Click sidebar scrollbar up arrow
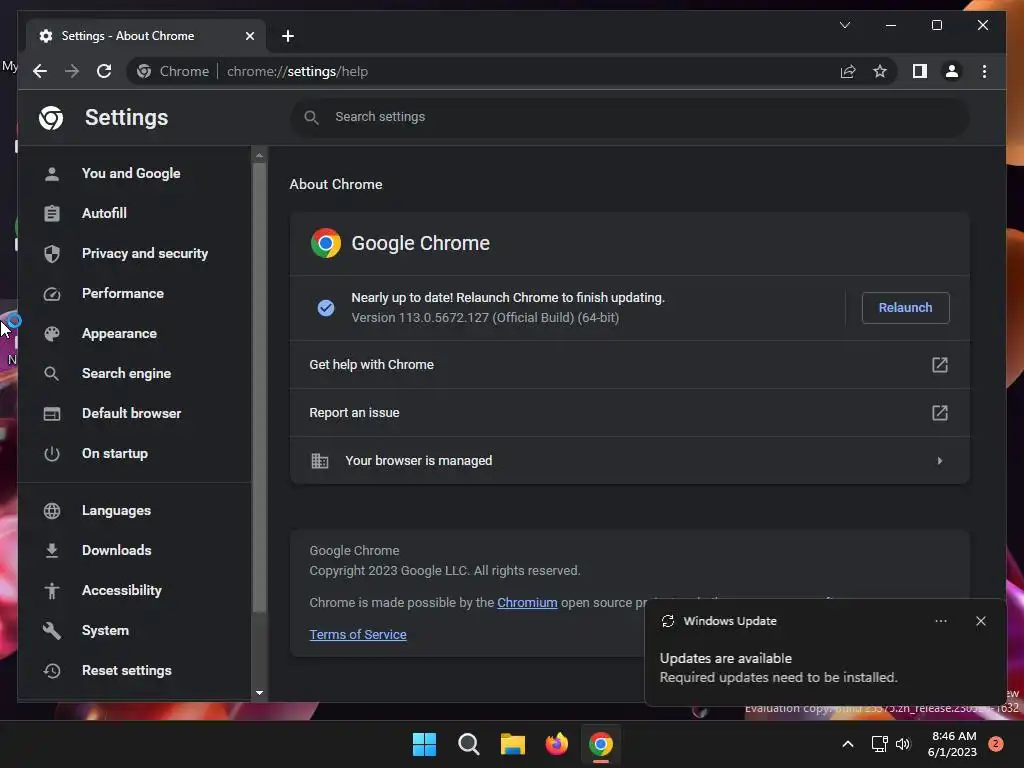Screen dimensions: 1024x768 click(x=259, y=155)
